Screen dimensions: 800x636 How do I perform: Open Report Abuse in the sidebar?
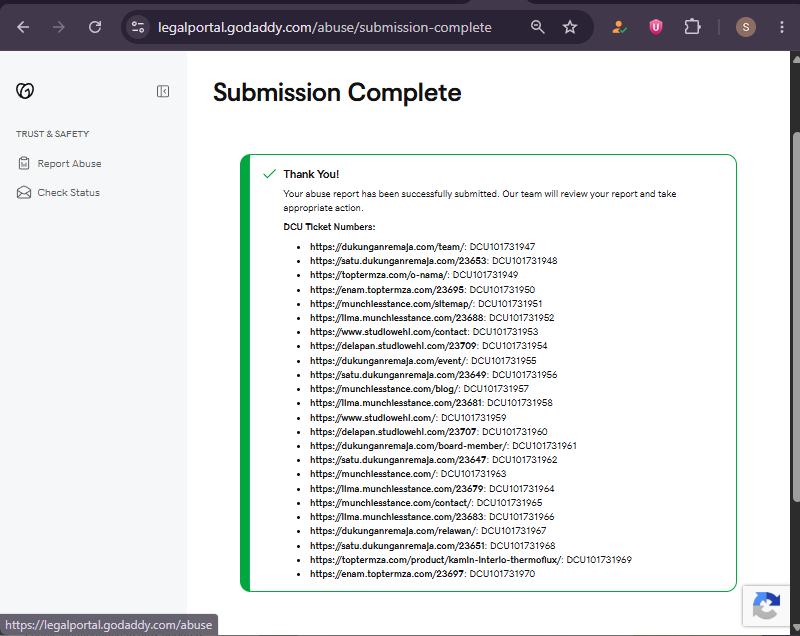[59, 164]
